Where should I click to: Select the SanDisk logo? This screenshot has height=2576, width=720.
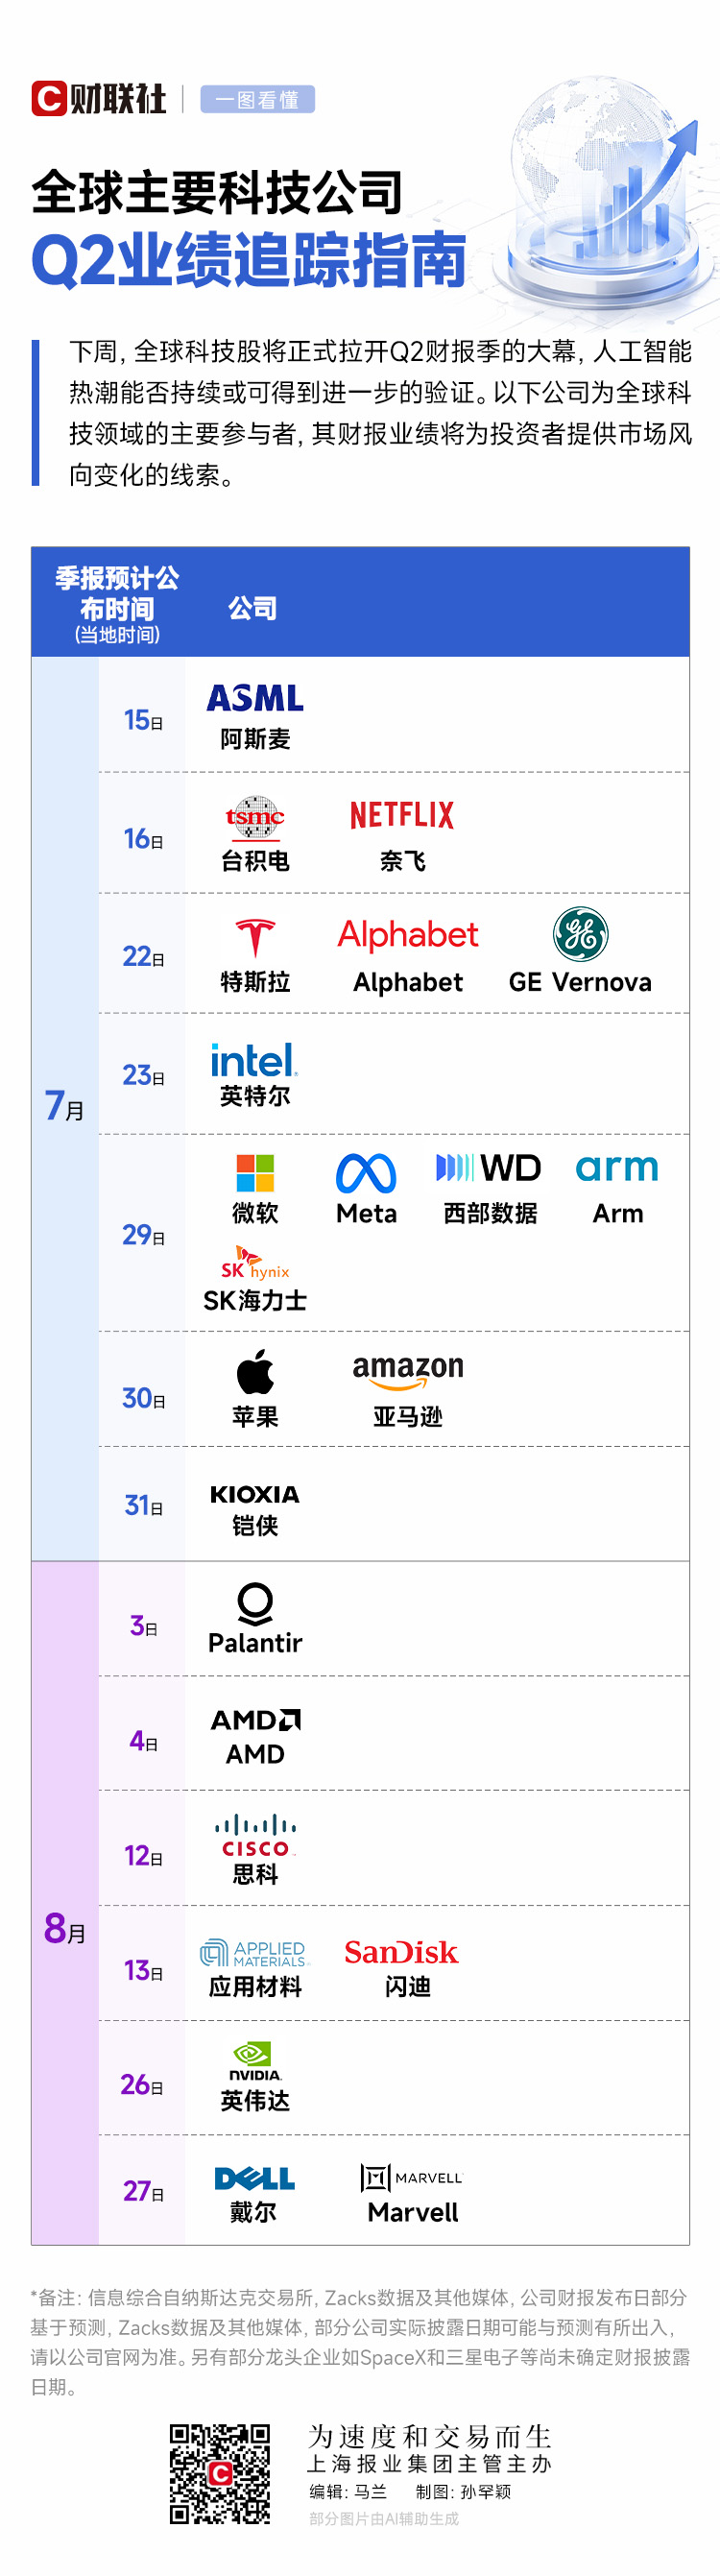pyautogui.click(x=401, y=1952)
